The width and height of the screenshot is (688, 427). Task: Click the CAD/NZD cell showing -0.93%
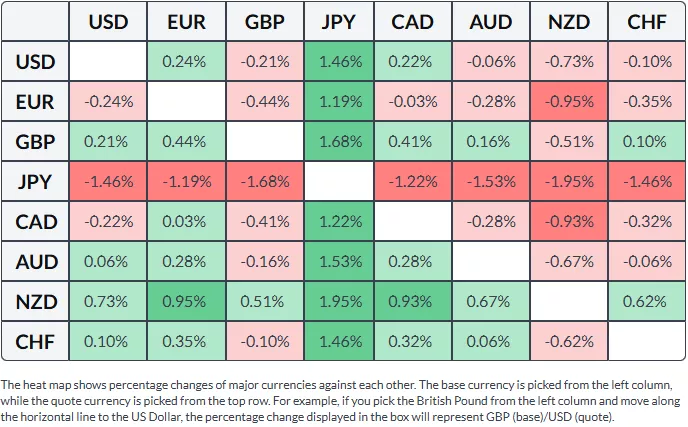569,221
